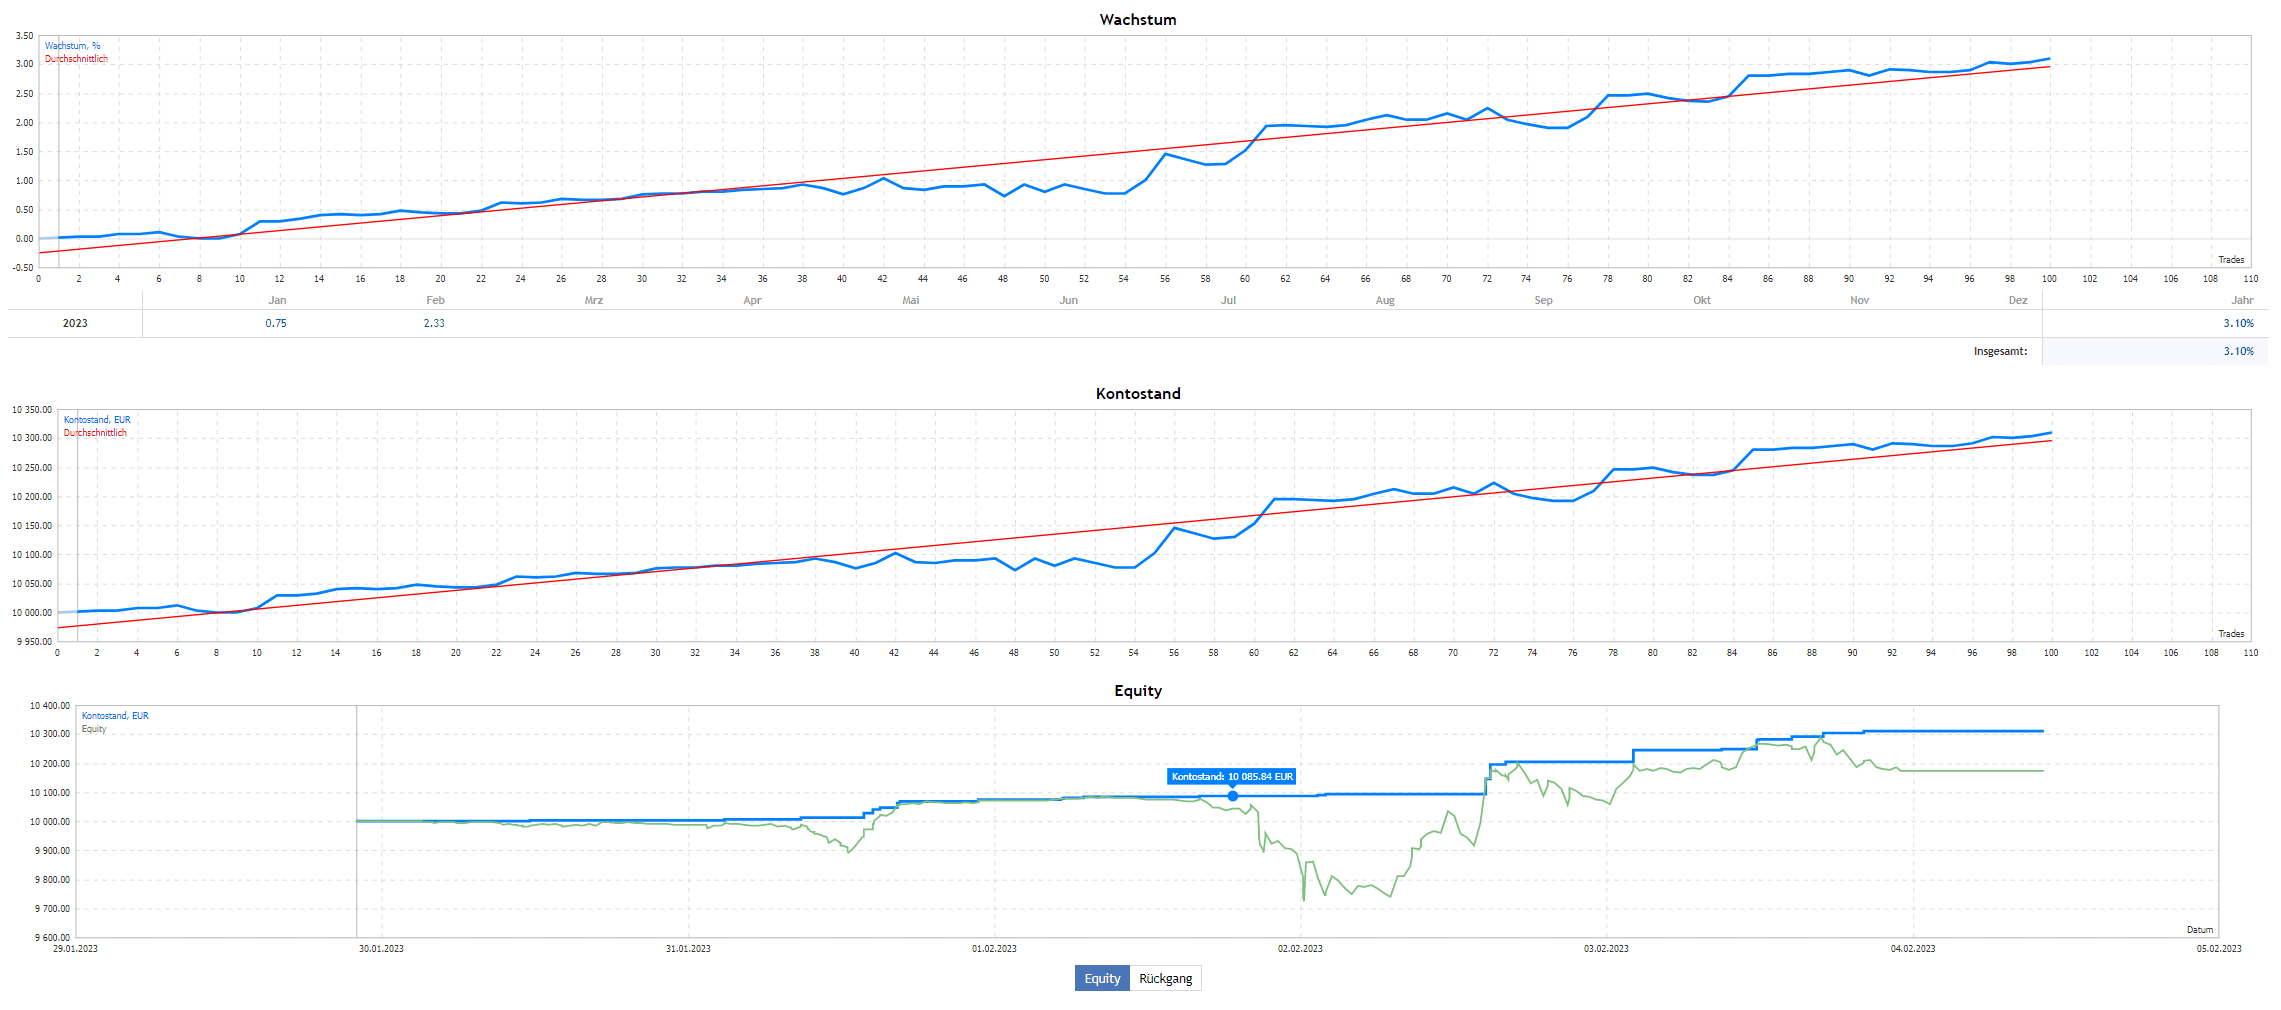Click the date label 30.01.2023
Image resolution: width=2281 pixels, height=1010 pixels.
[381, 949]
